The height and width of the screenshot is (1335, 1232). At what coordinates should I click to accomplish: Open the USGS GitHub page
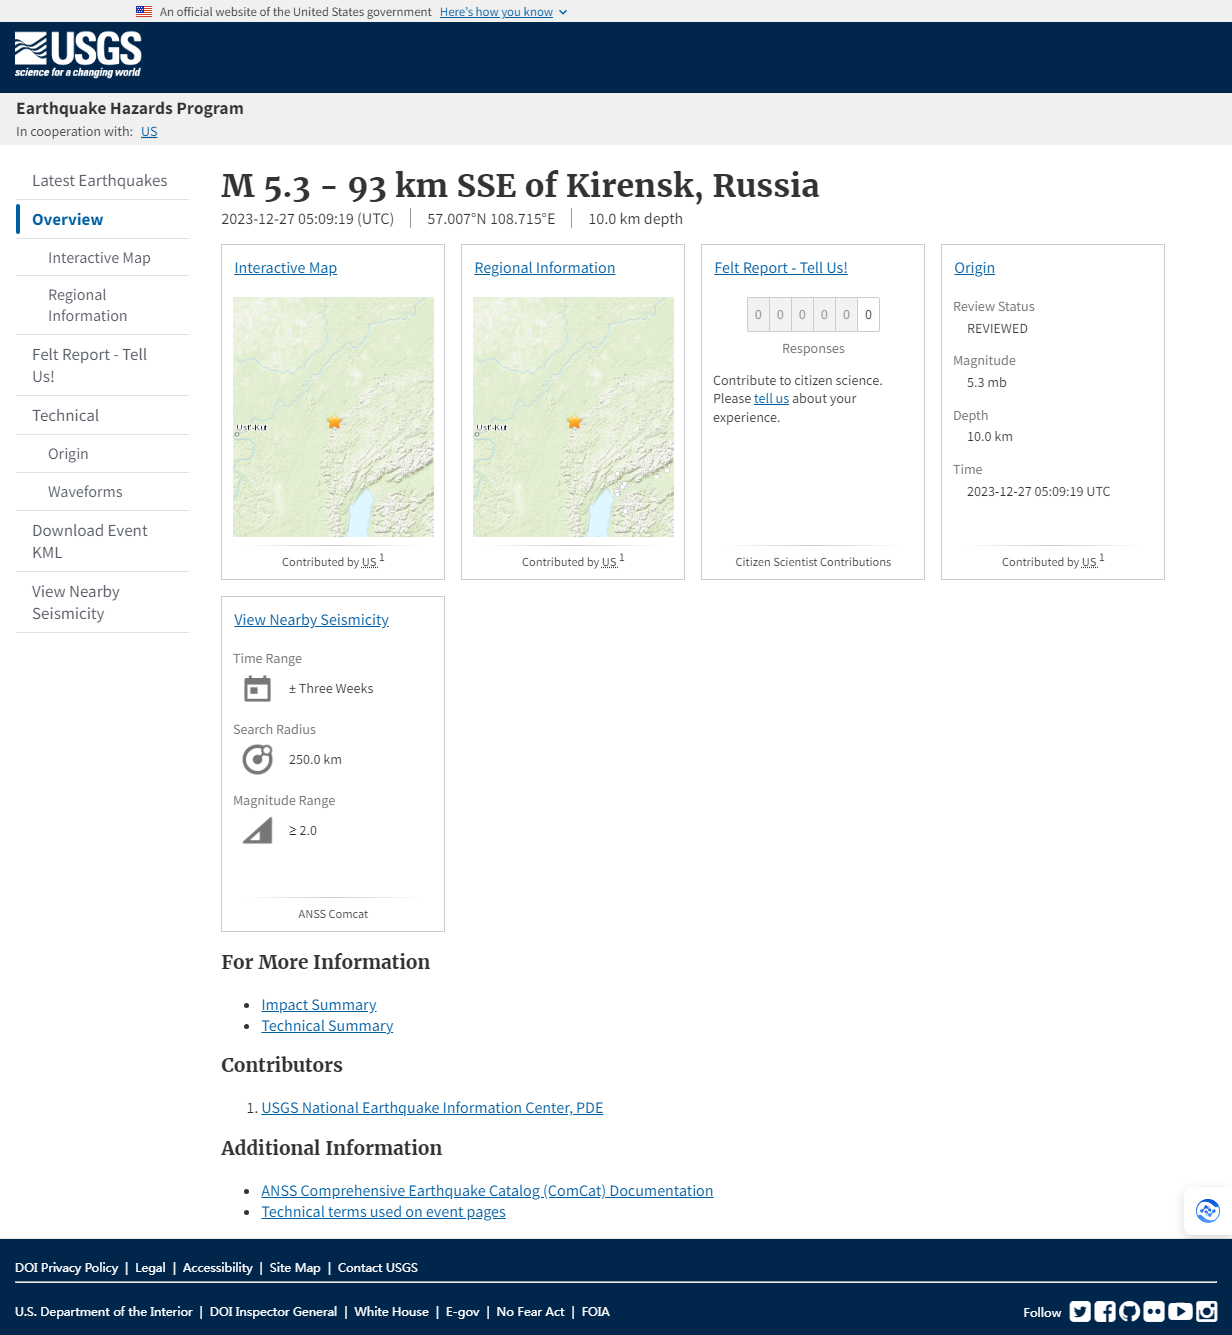(x=1130, y=1311)
